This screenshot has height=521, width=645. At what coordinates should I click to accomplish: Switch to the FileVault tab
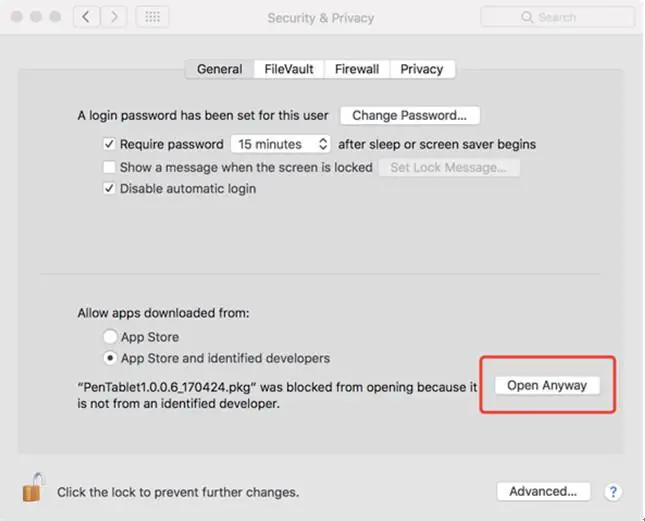[289, 69]
